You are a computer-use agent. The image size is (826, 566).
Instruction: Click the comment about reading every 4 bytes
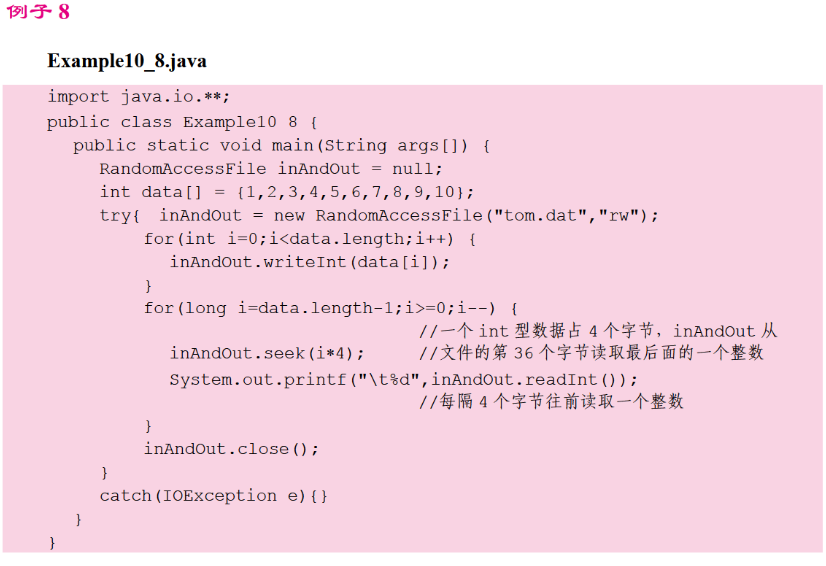[551, 402]
